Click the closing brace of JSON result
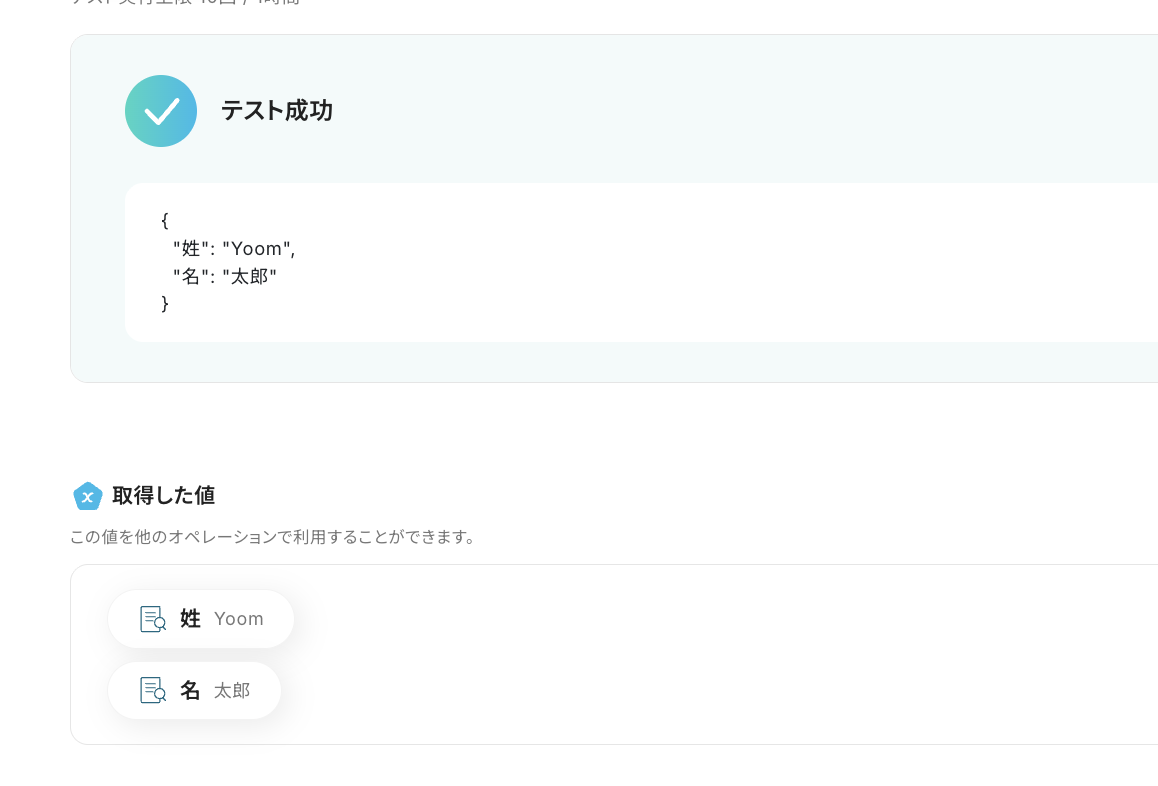This screenshot has width=1158, height=786. click(165, 304)
